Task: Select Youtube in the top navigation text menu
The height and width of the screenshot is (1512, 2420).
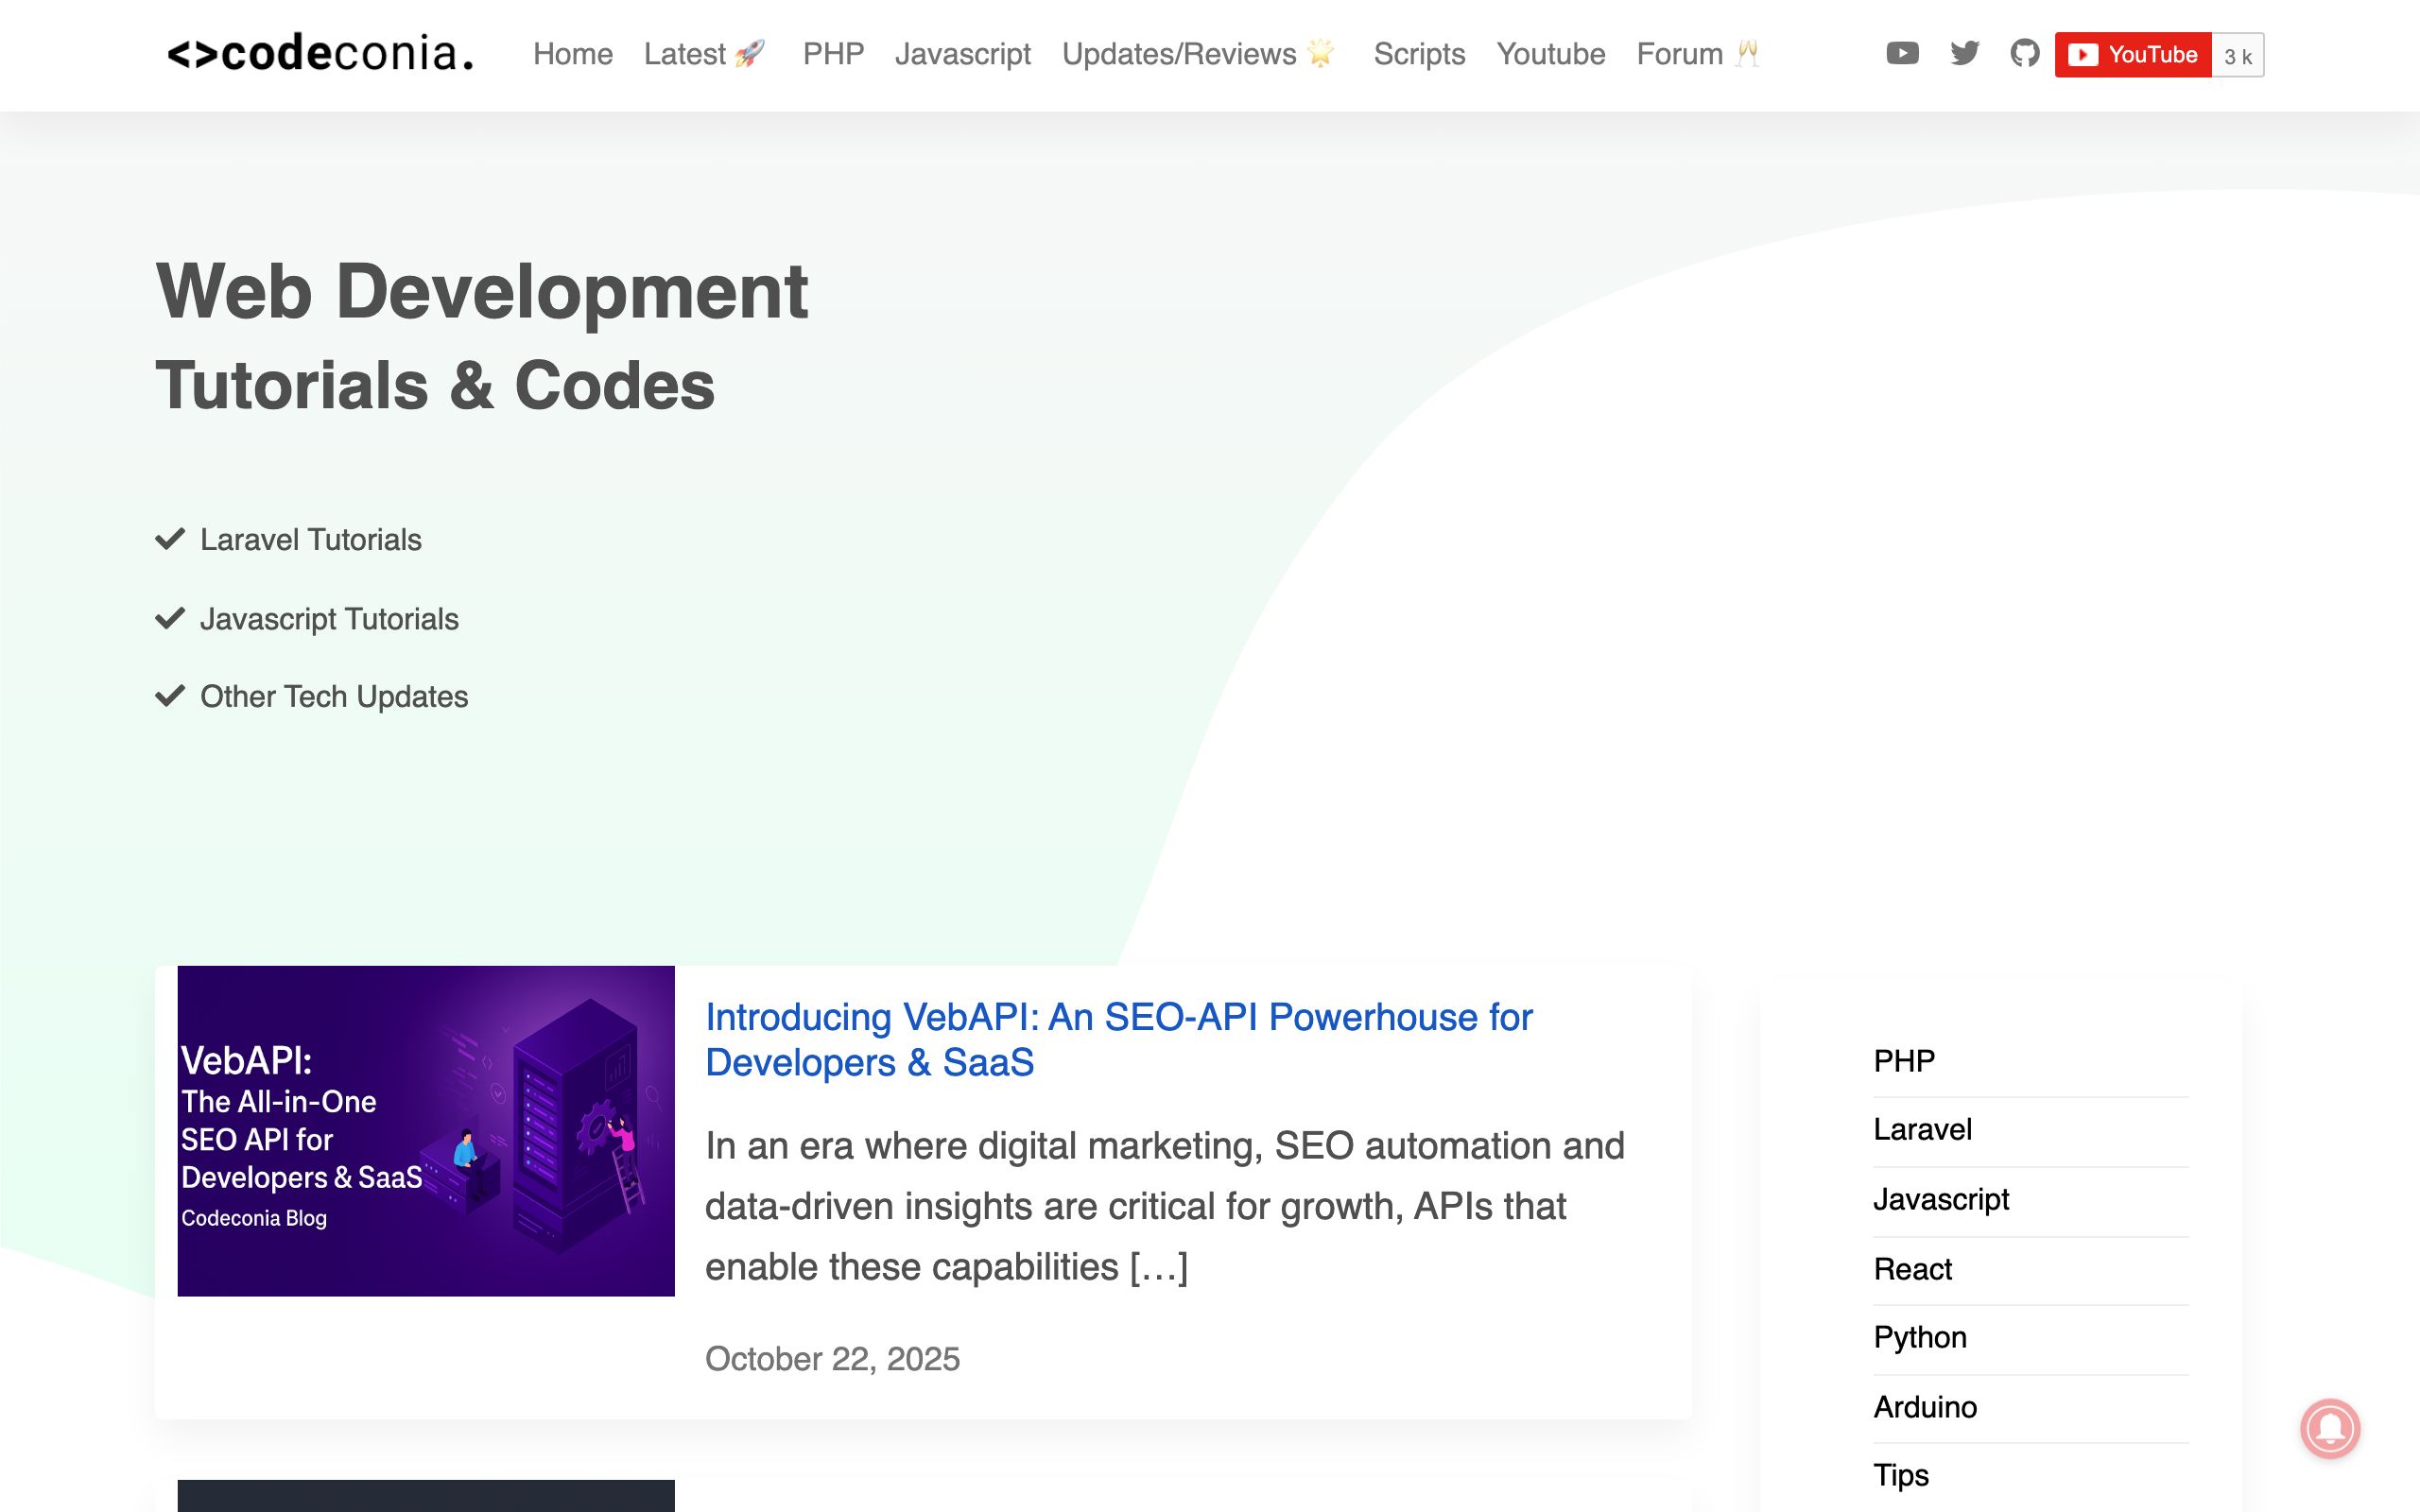Action: coord(1551,54)
